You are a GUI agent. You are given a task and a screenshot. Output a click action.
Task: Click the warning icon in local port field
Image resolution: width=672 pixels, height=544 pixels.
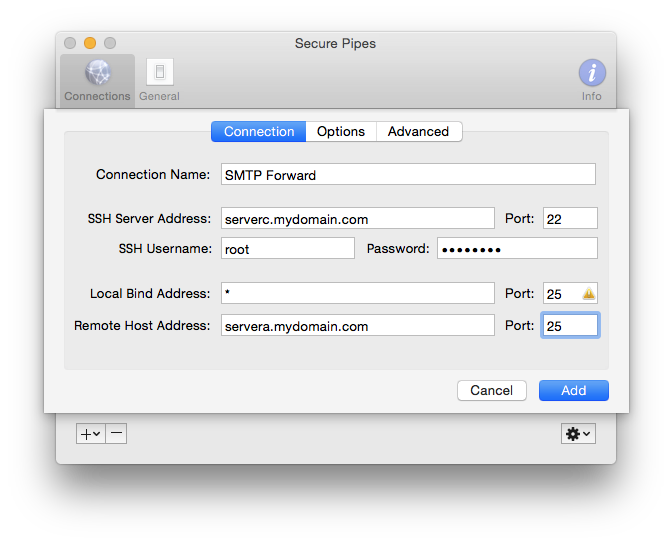coord(588,293)
